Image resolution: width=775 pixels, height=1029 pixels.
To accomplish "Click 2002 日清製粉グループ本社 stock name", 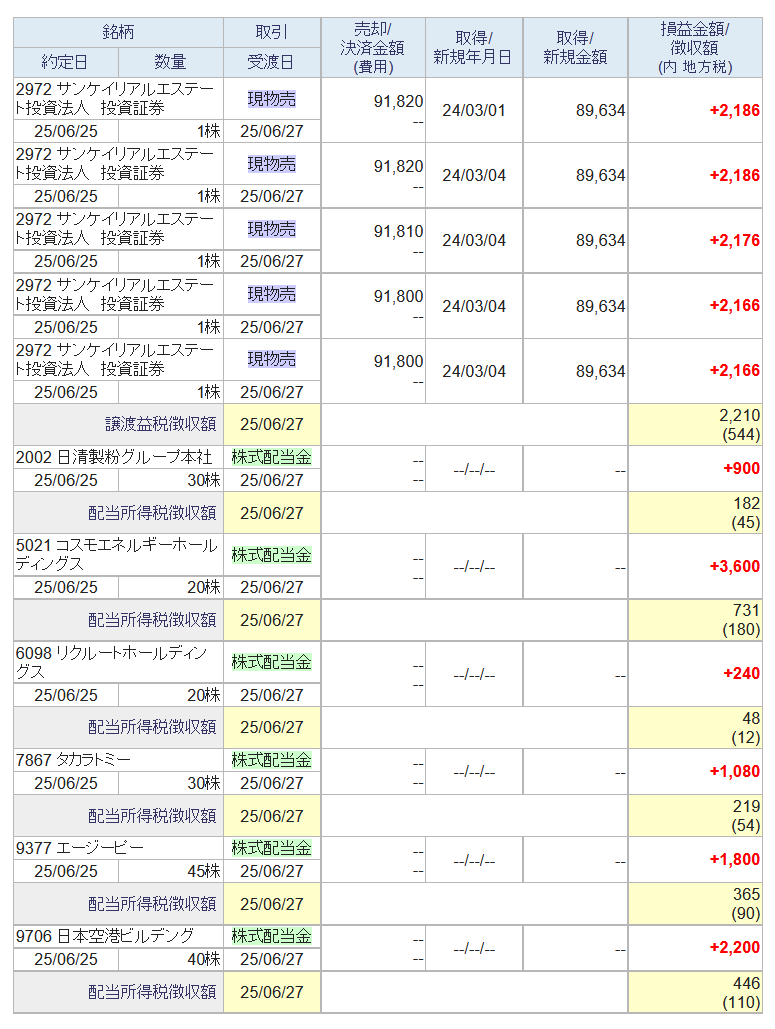I will [x=114, y=457].
